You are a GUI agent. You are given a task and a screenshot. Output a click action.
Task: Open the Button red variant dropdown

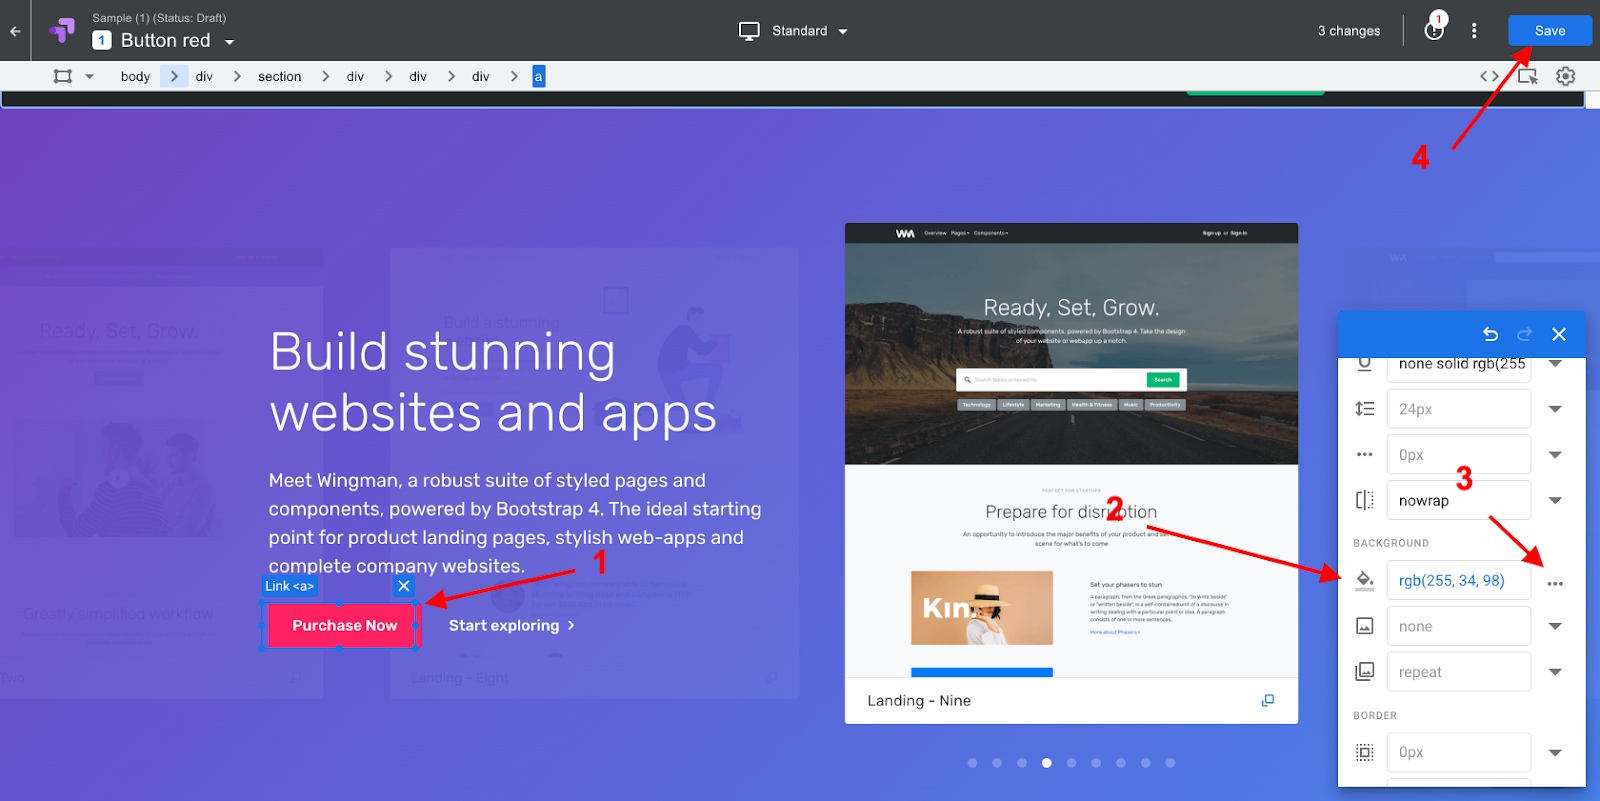(x=229, y=42)
